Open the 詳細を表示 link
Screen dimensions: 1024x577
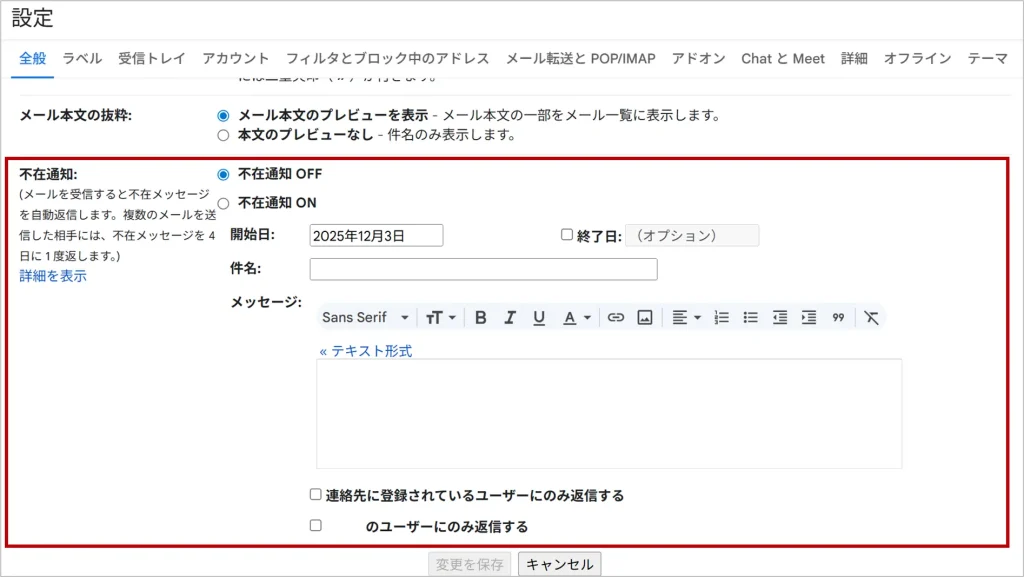pos(53,276)
